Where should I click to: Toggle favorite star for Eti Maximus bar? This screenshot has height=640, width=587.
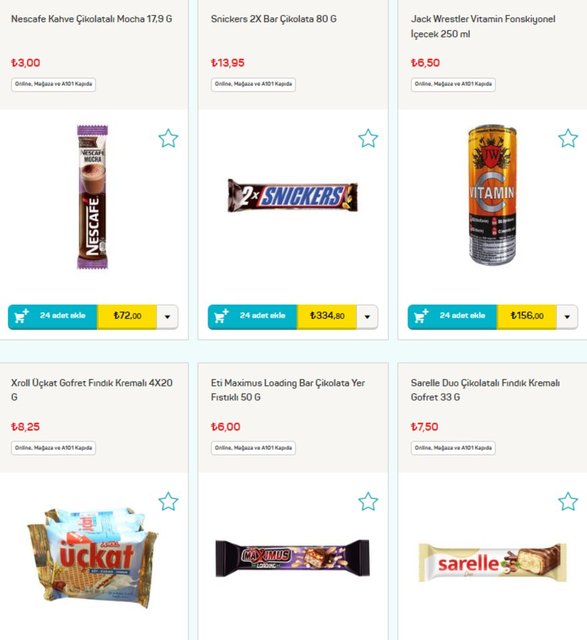point(368,501)
